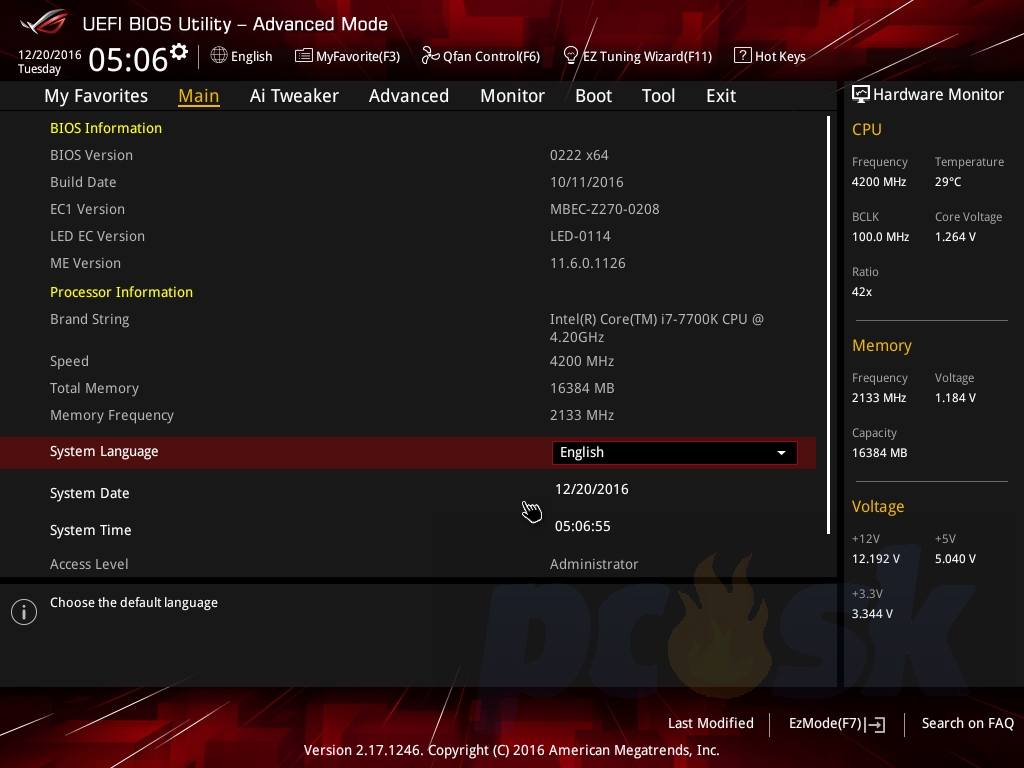Click Last Modified at the bottom
This screenshot has width=1024, height=768.
click(x=711, y=724)
